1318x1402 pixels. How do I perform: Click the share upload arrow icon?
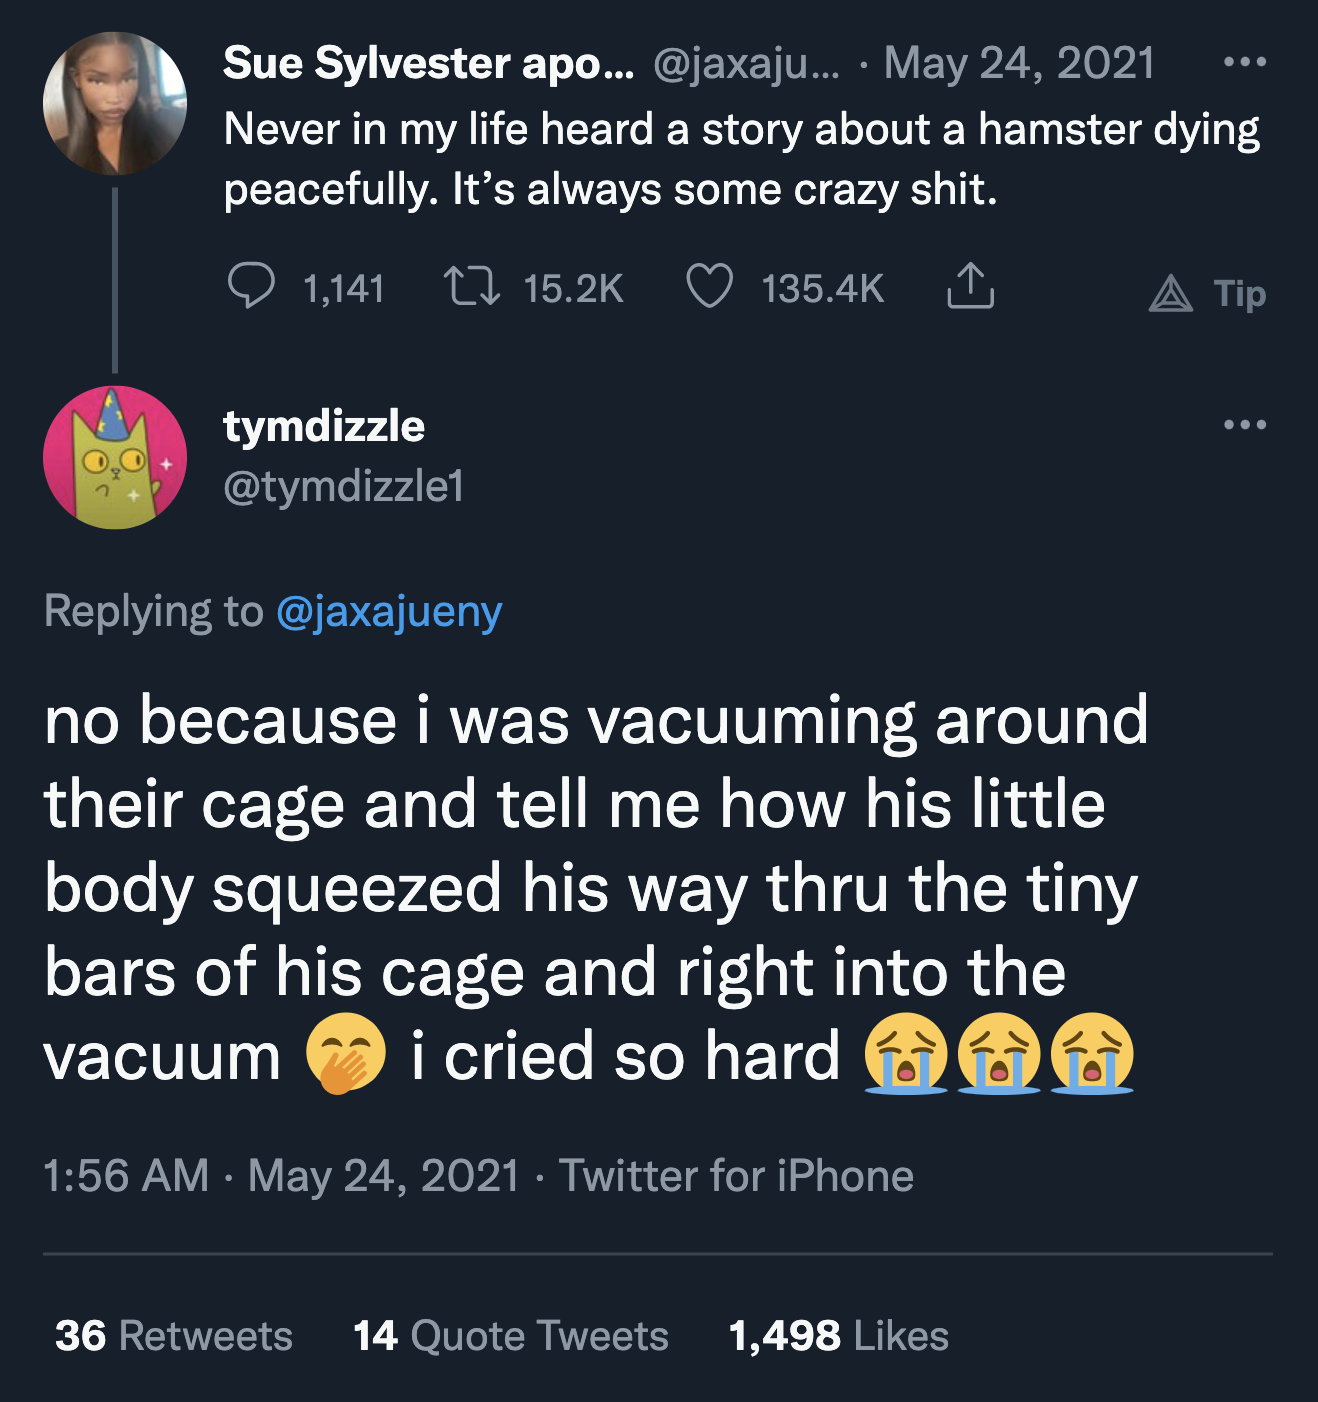(968, 288)
